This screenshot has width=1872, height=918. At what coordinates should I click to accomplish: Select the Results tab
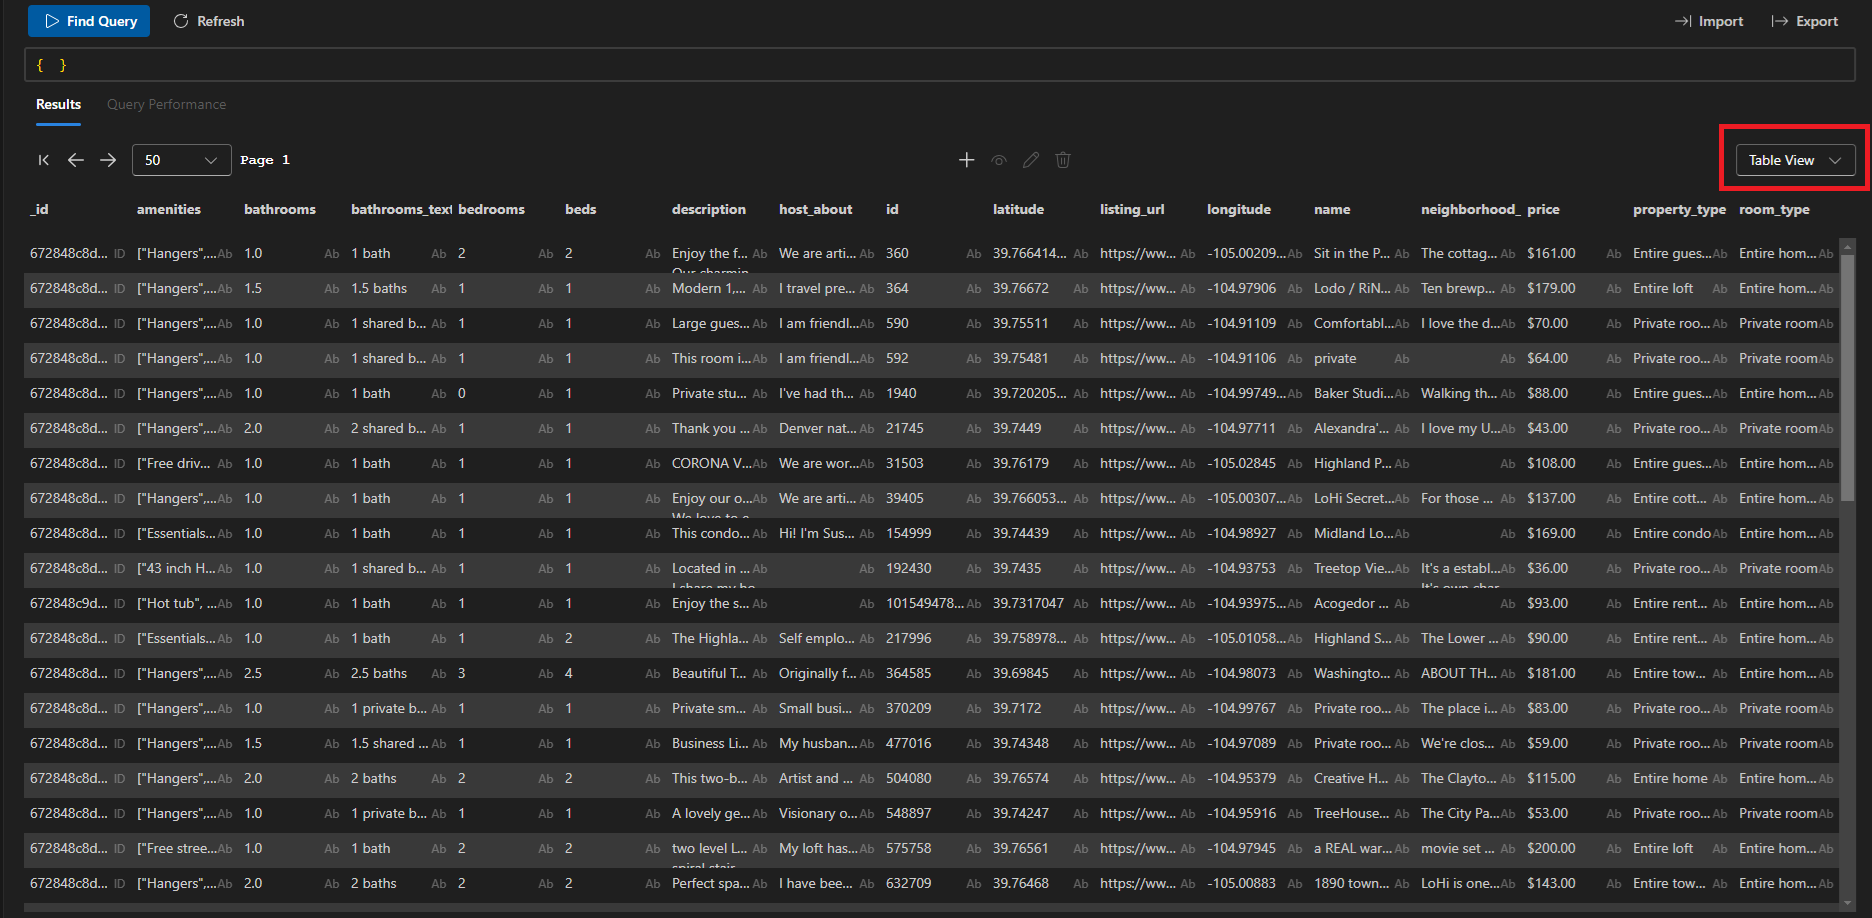[x=58, y=104]
